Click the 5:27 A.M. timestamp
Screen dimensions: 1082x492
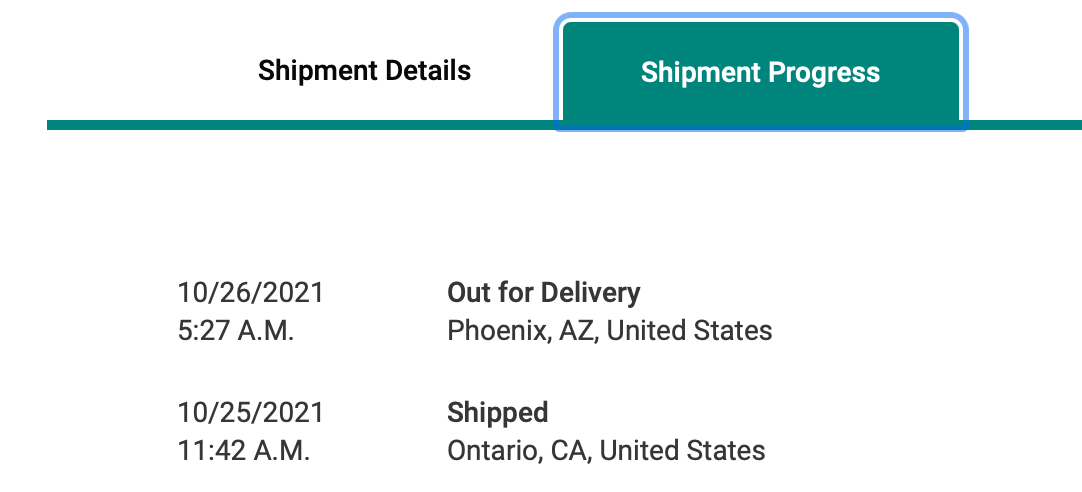[x=236, y=331]
